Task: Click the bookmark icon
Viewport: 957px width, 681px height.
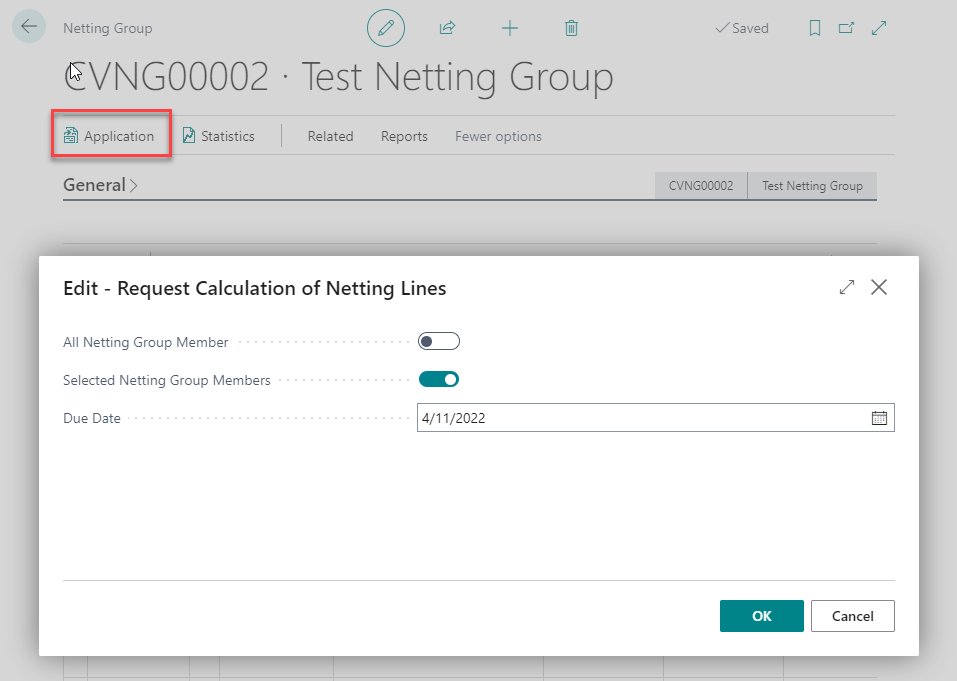Action: pyautogui.click(x=815, y=28)
